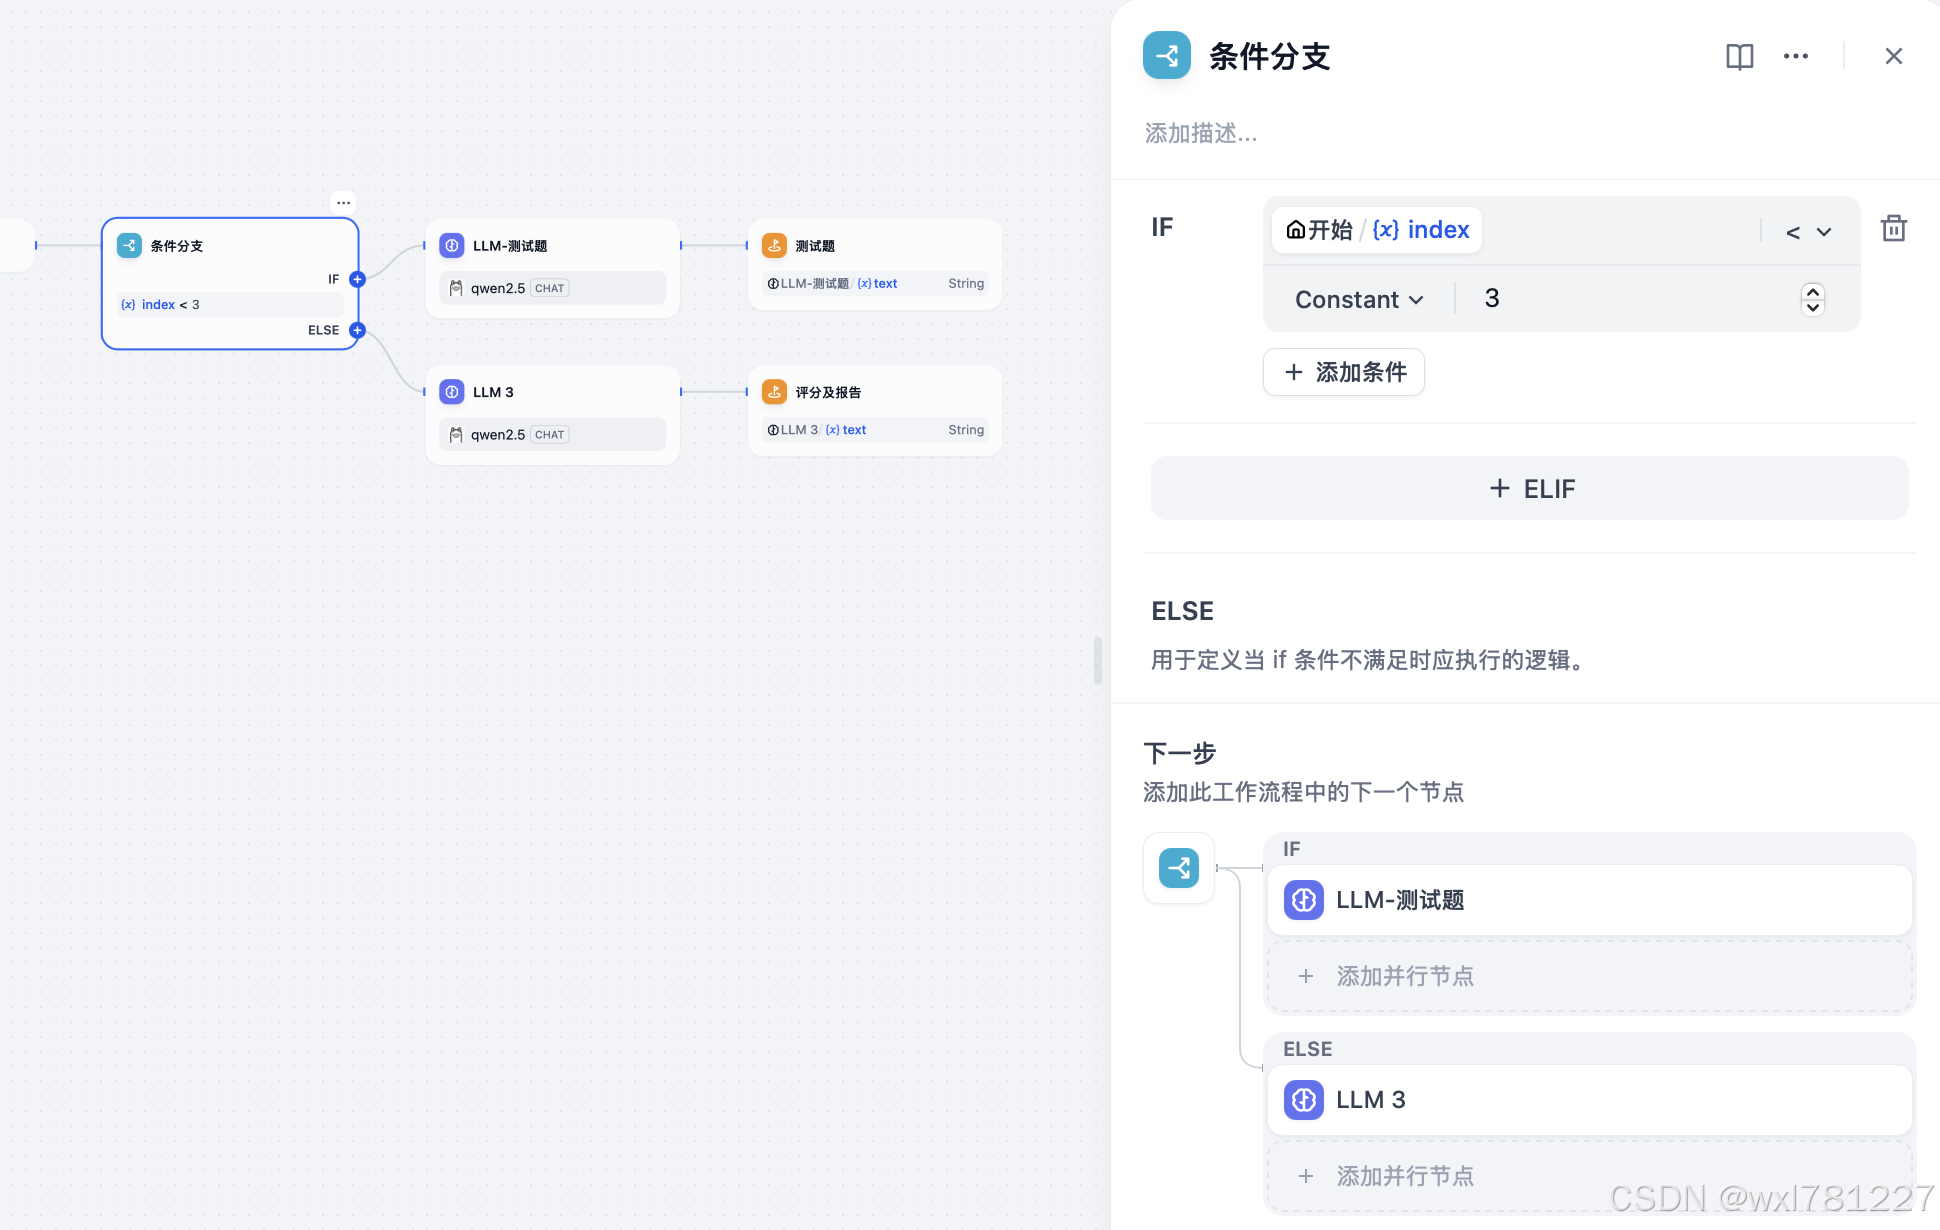
Task: Click the ELSE heading in settings panel
Action: tap(1182, 611)
